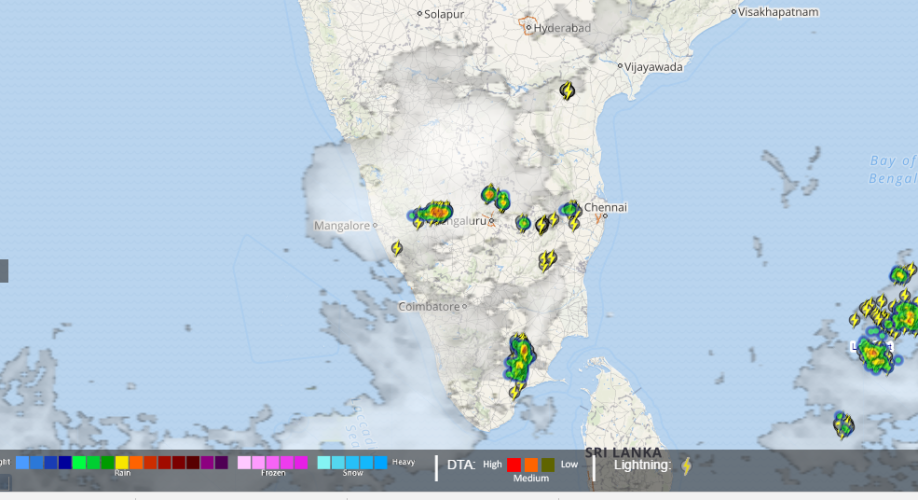The image size is (918, 500).
Task: Select the storm cell cluster west of Bengaluru
Action: click(435, 212)
